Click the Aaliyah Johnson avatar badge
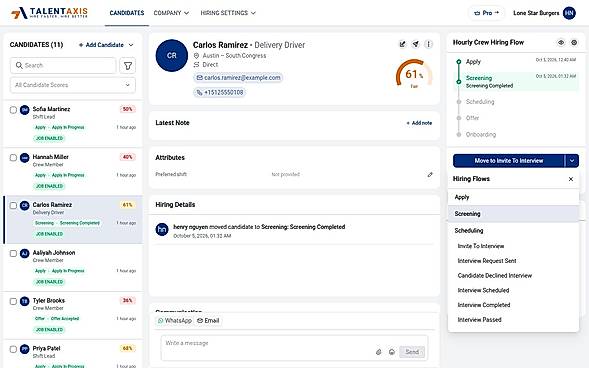The width and height of the screenshot is (589, 368). (x=24, y=253)
